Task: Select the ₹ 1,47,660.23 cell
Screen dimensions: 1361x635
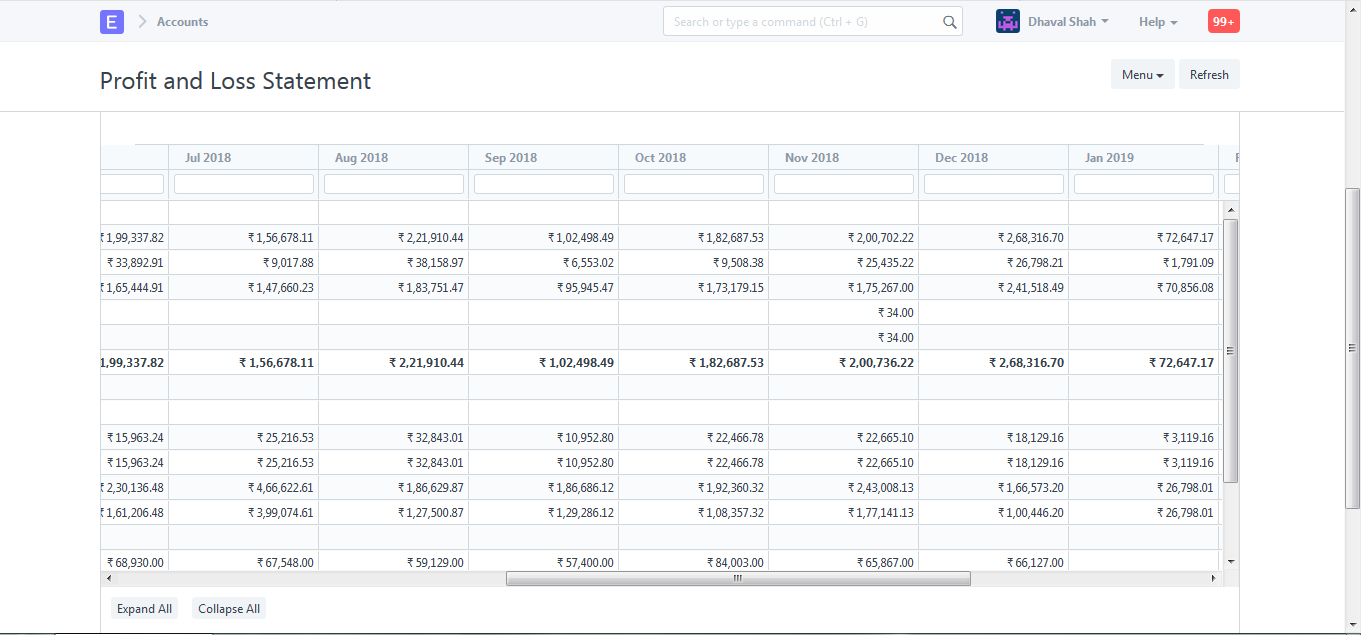Action: coord(244,288)
